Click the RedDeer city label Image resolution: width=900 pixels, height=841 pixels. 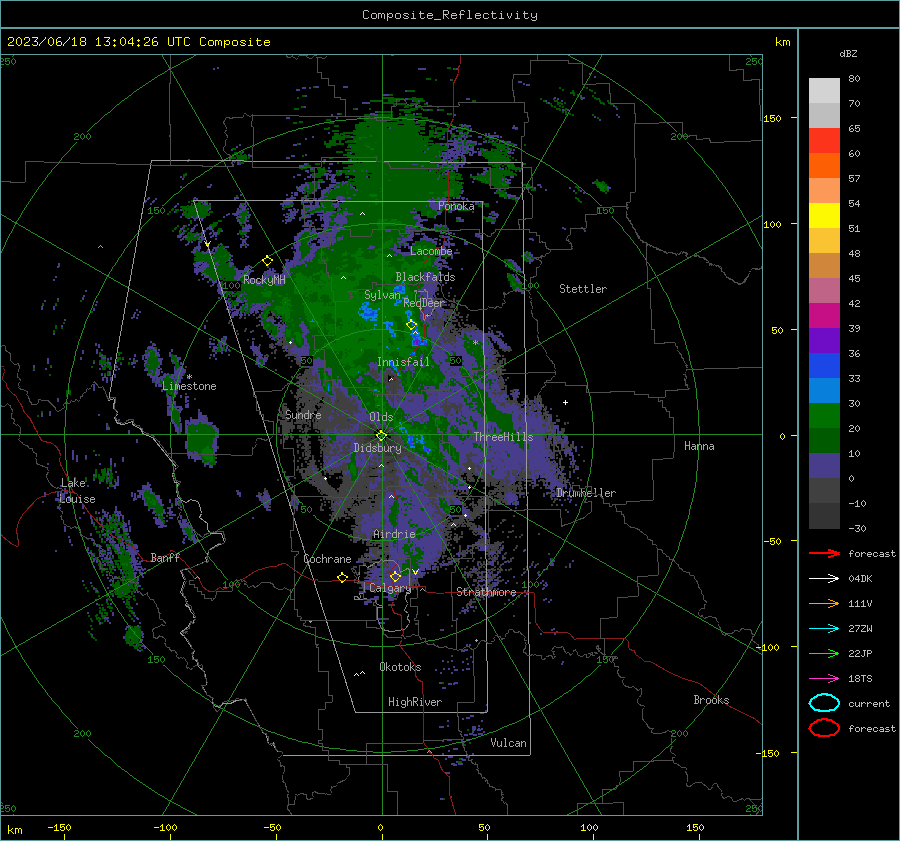(x=424, y=303)
